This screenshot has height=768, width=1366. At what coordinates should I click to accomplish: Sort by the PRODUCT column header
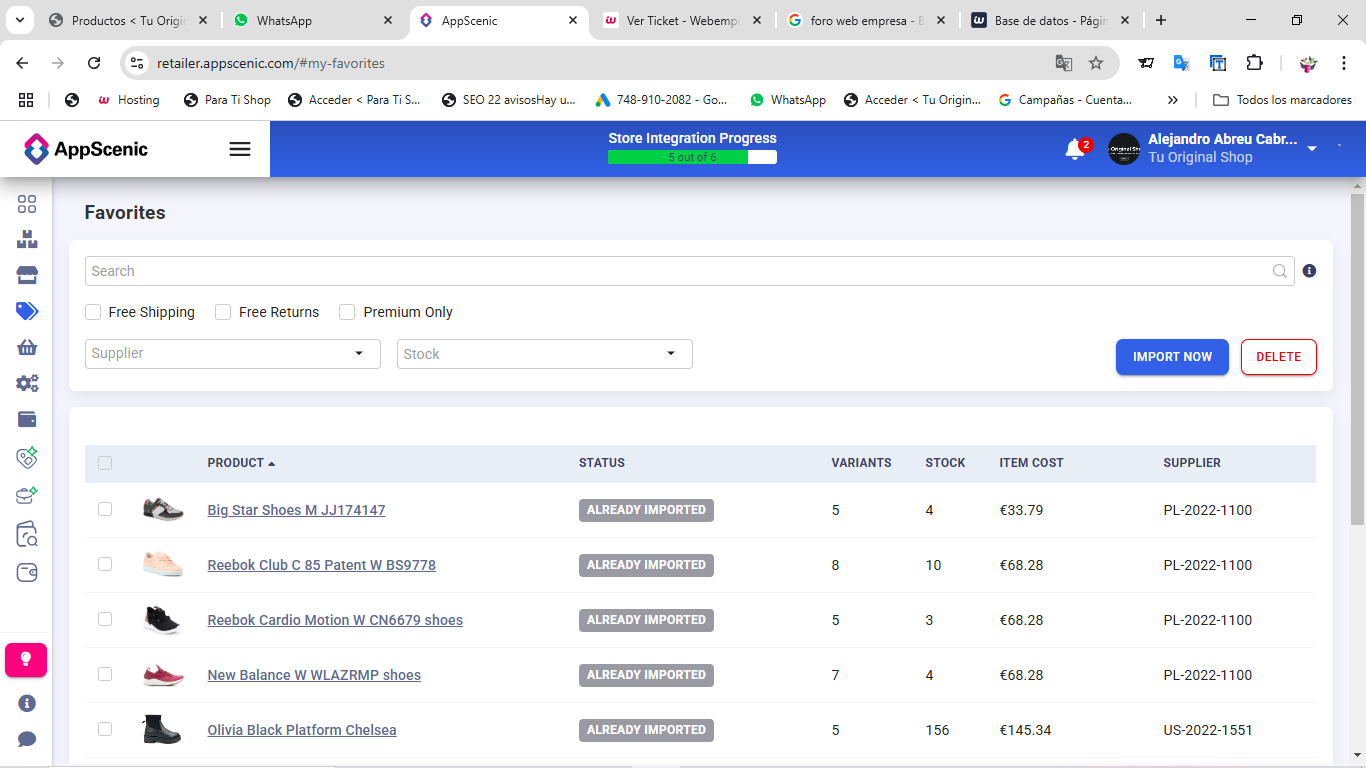[x=241, y=463]
